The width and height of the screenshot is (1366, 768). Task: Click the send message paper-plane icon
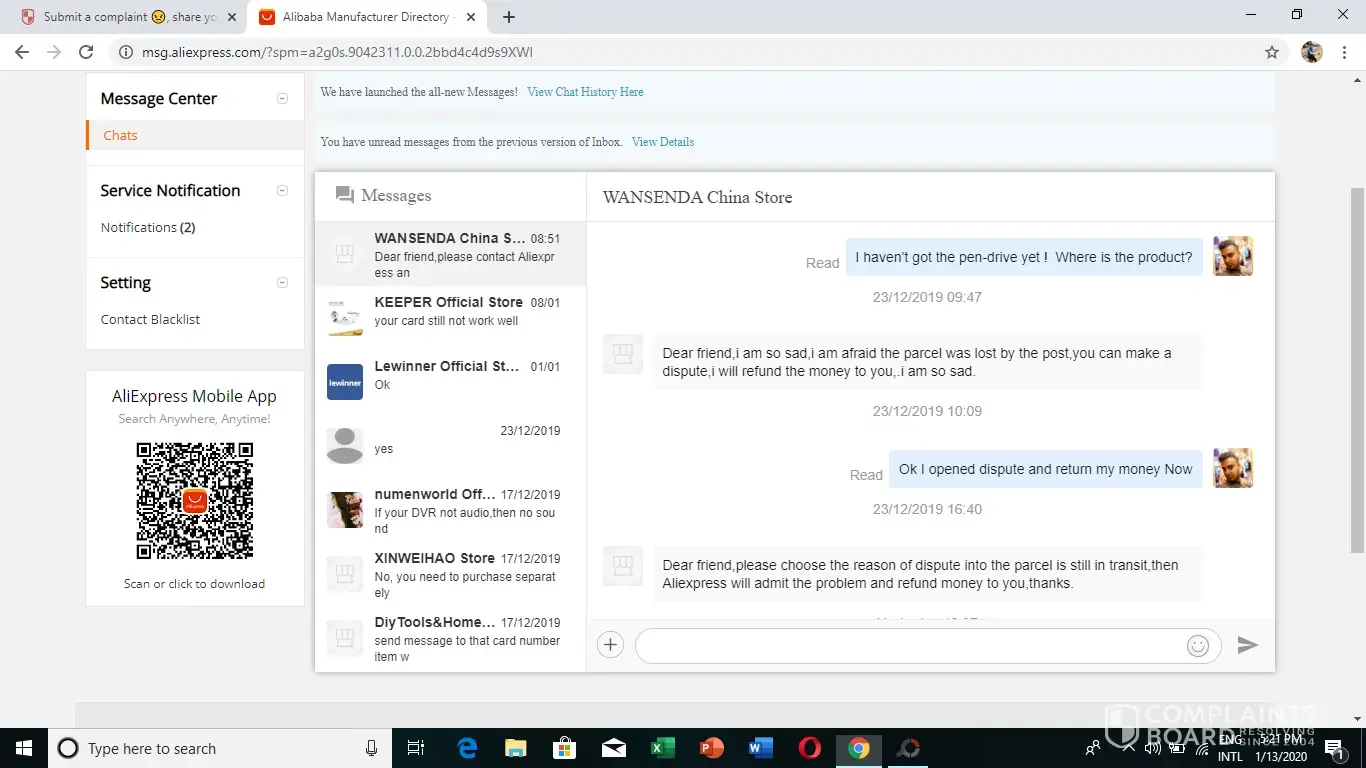point(1247,645)
